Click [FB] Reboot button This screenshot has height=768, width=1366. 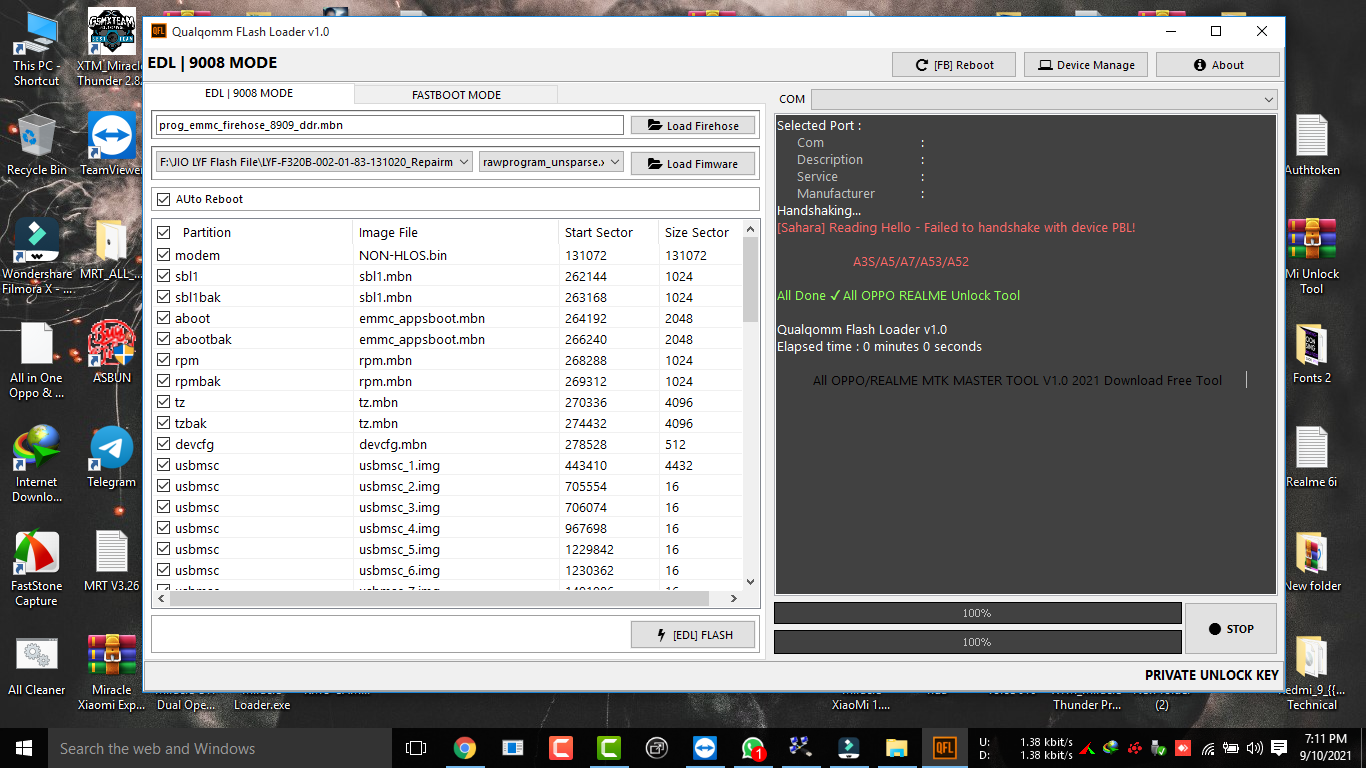[x=956, y=65]
